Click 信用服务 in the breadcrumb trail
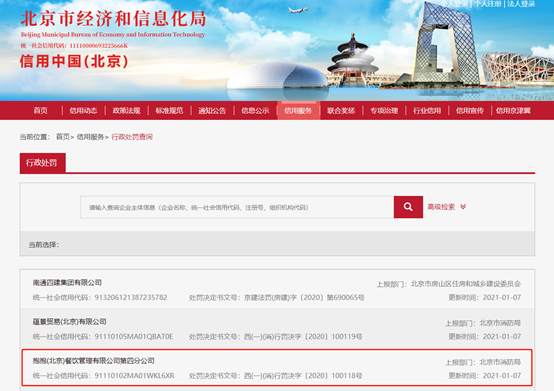554x391 pixels. pos(90,137)
